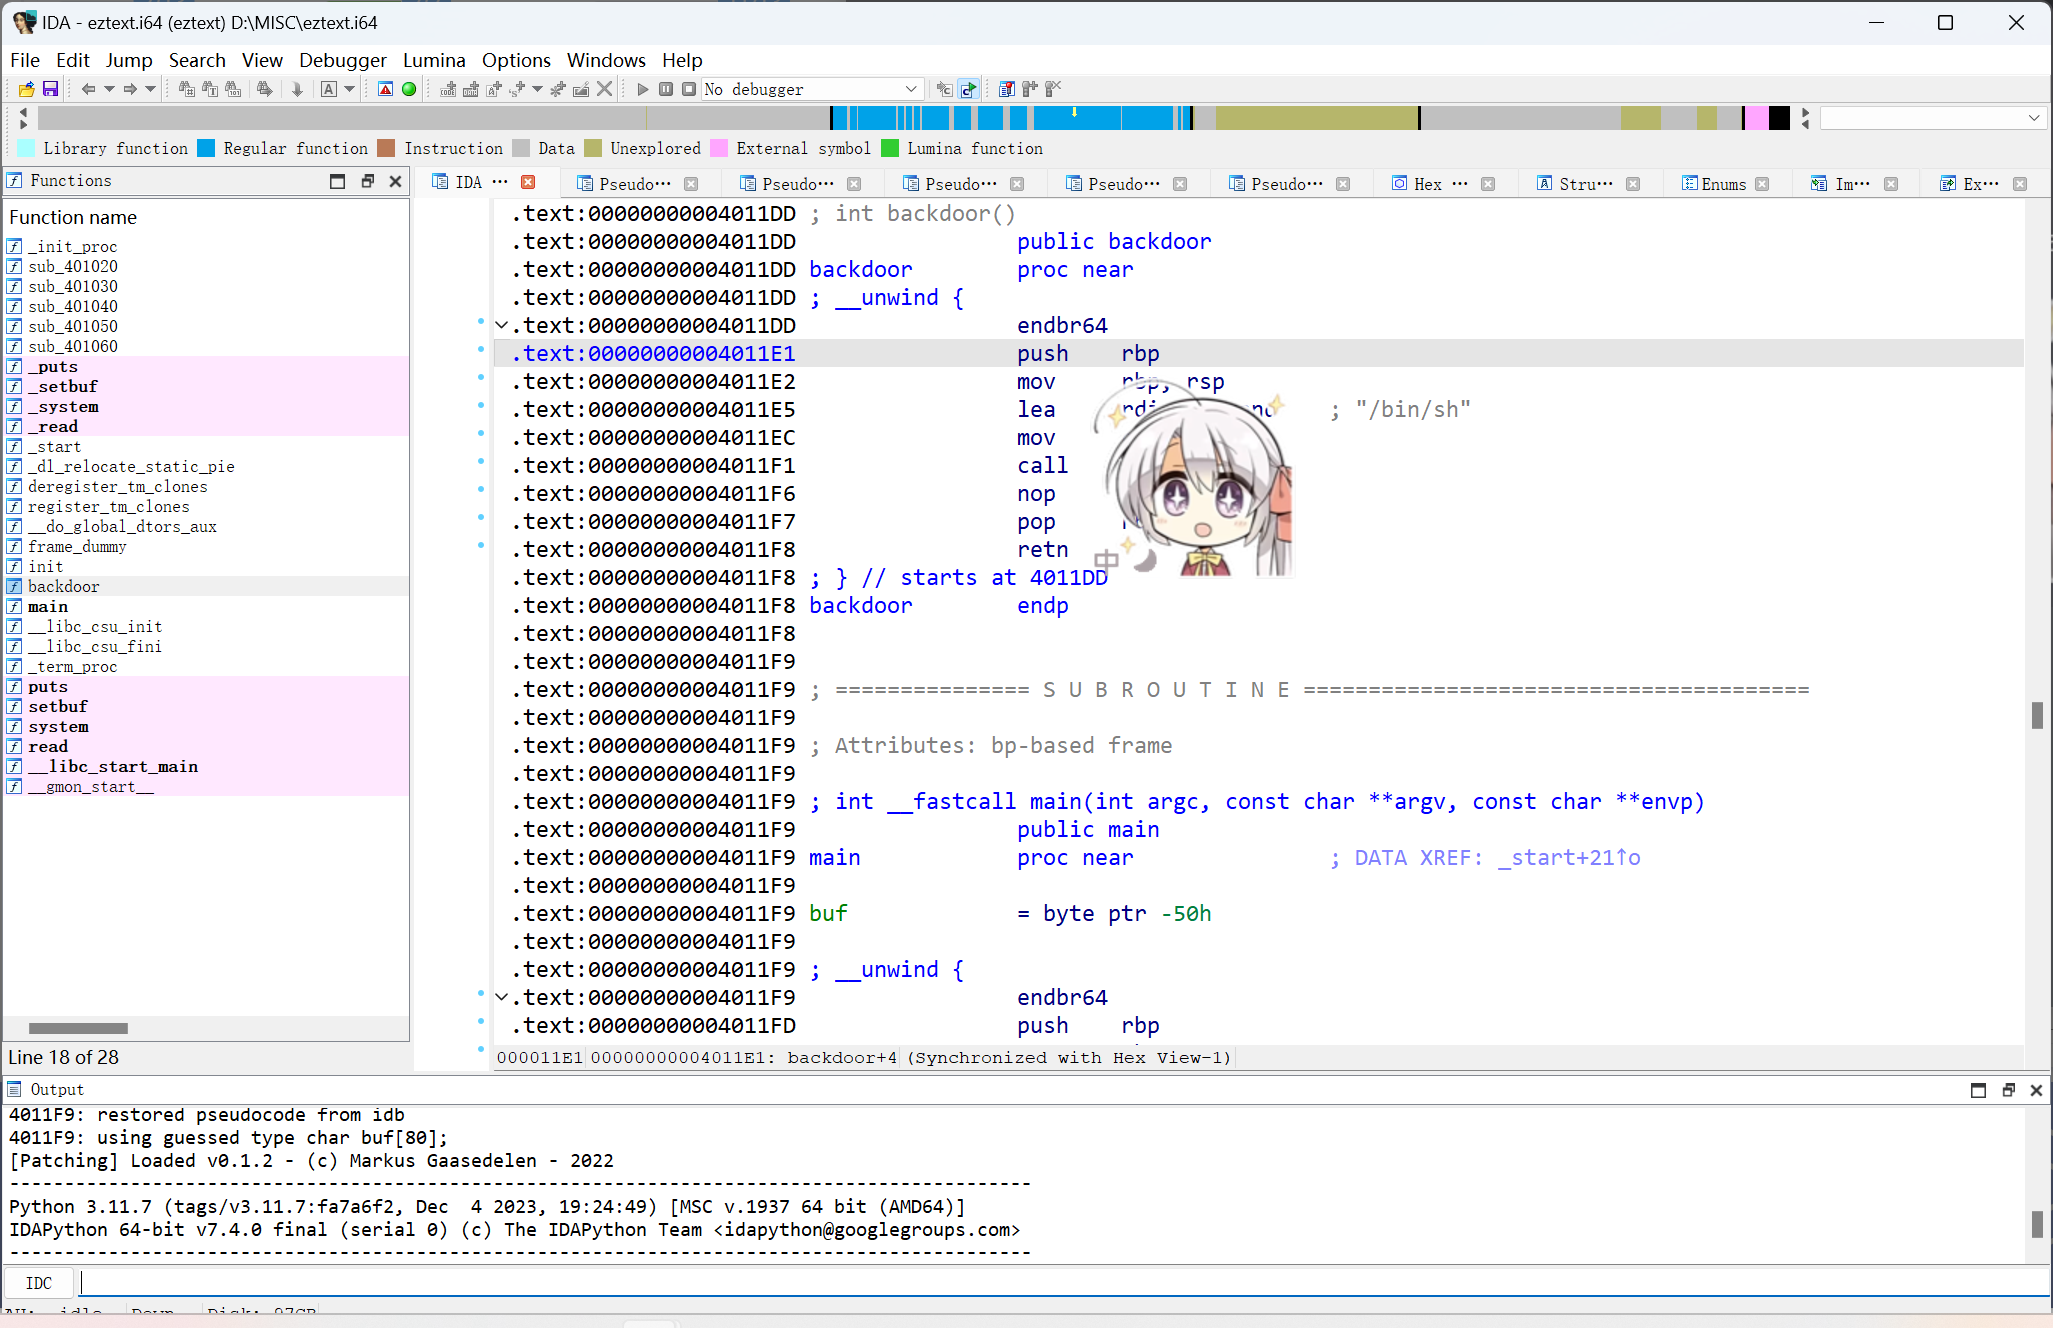
Task: Open the navigation band address dropdown
Action: click(x=2033, y=118)
